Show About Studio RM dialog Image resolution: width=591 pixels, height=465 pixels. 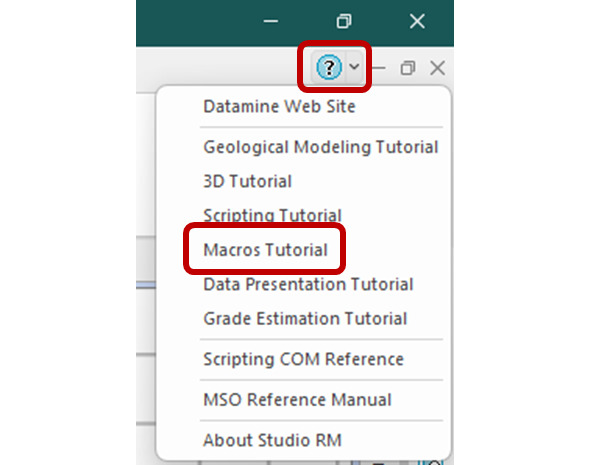tap(272, 440)
